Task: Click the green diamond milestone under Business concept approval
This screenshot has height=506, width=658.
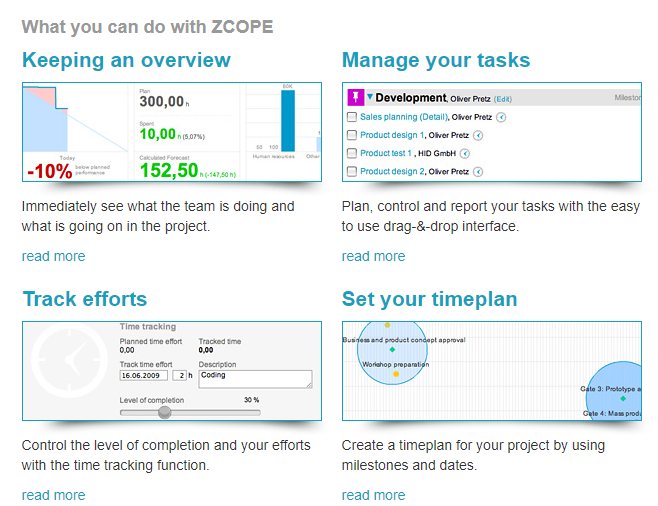Action: [x=392, y=349]
